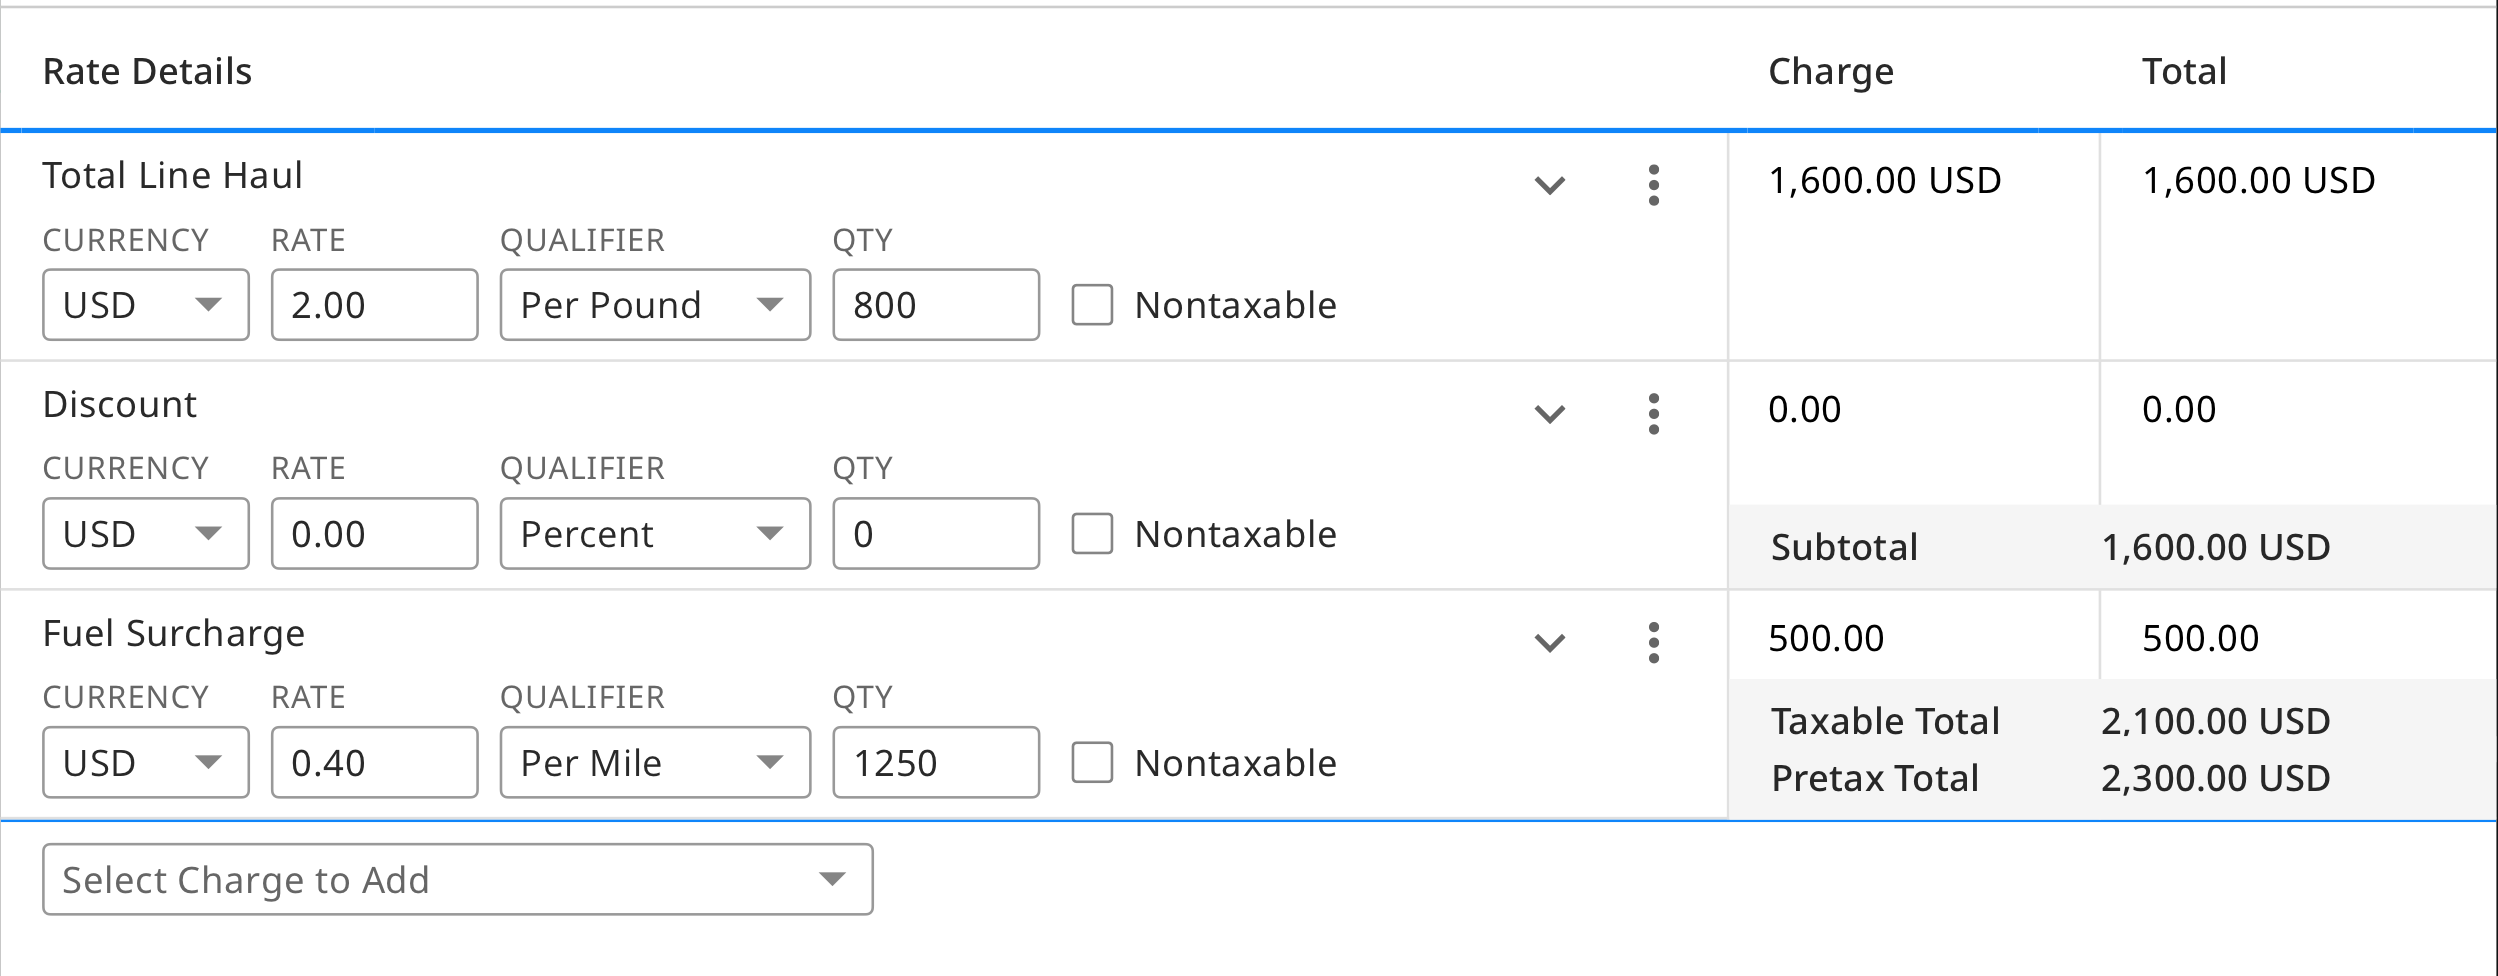Open the Discount row three-dot menu

(1653, 414)
